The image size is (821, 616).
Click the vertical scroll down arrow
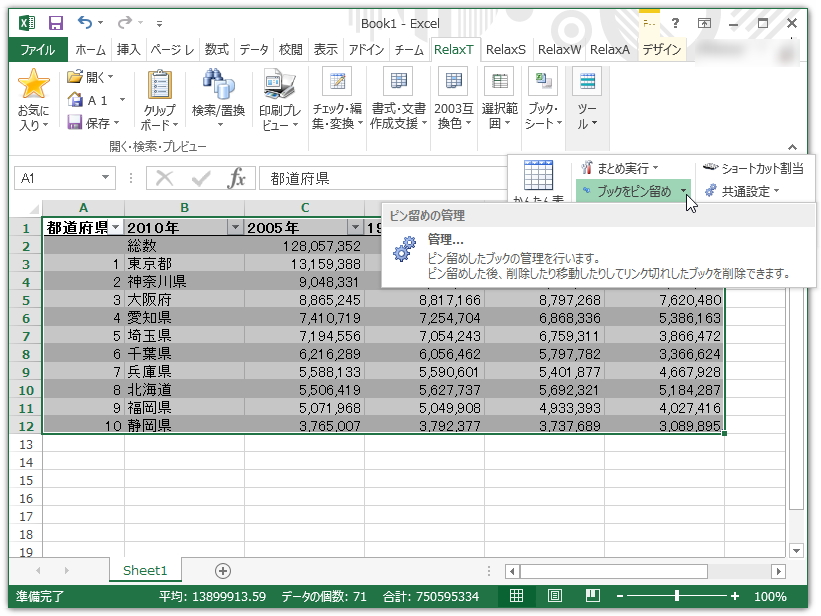796,551
